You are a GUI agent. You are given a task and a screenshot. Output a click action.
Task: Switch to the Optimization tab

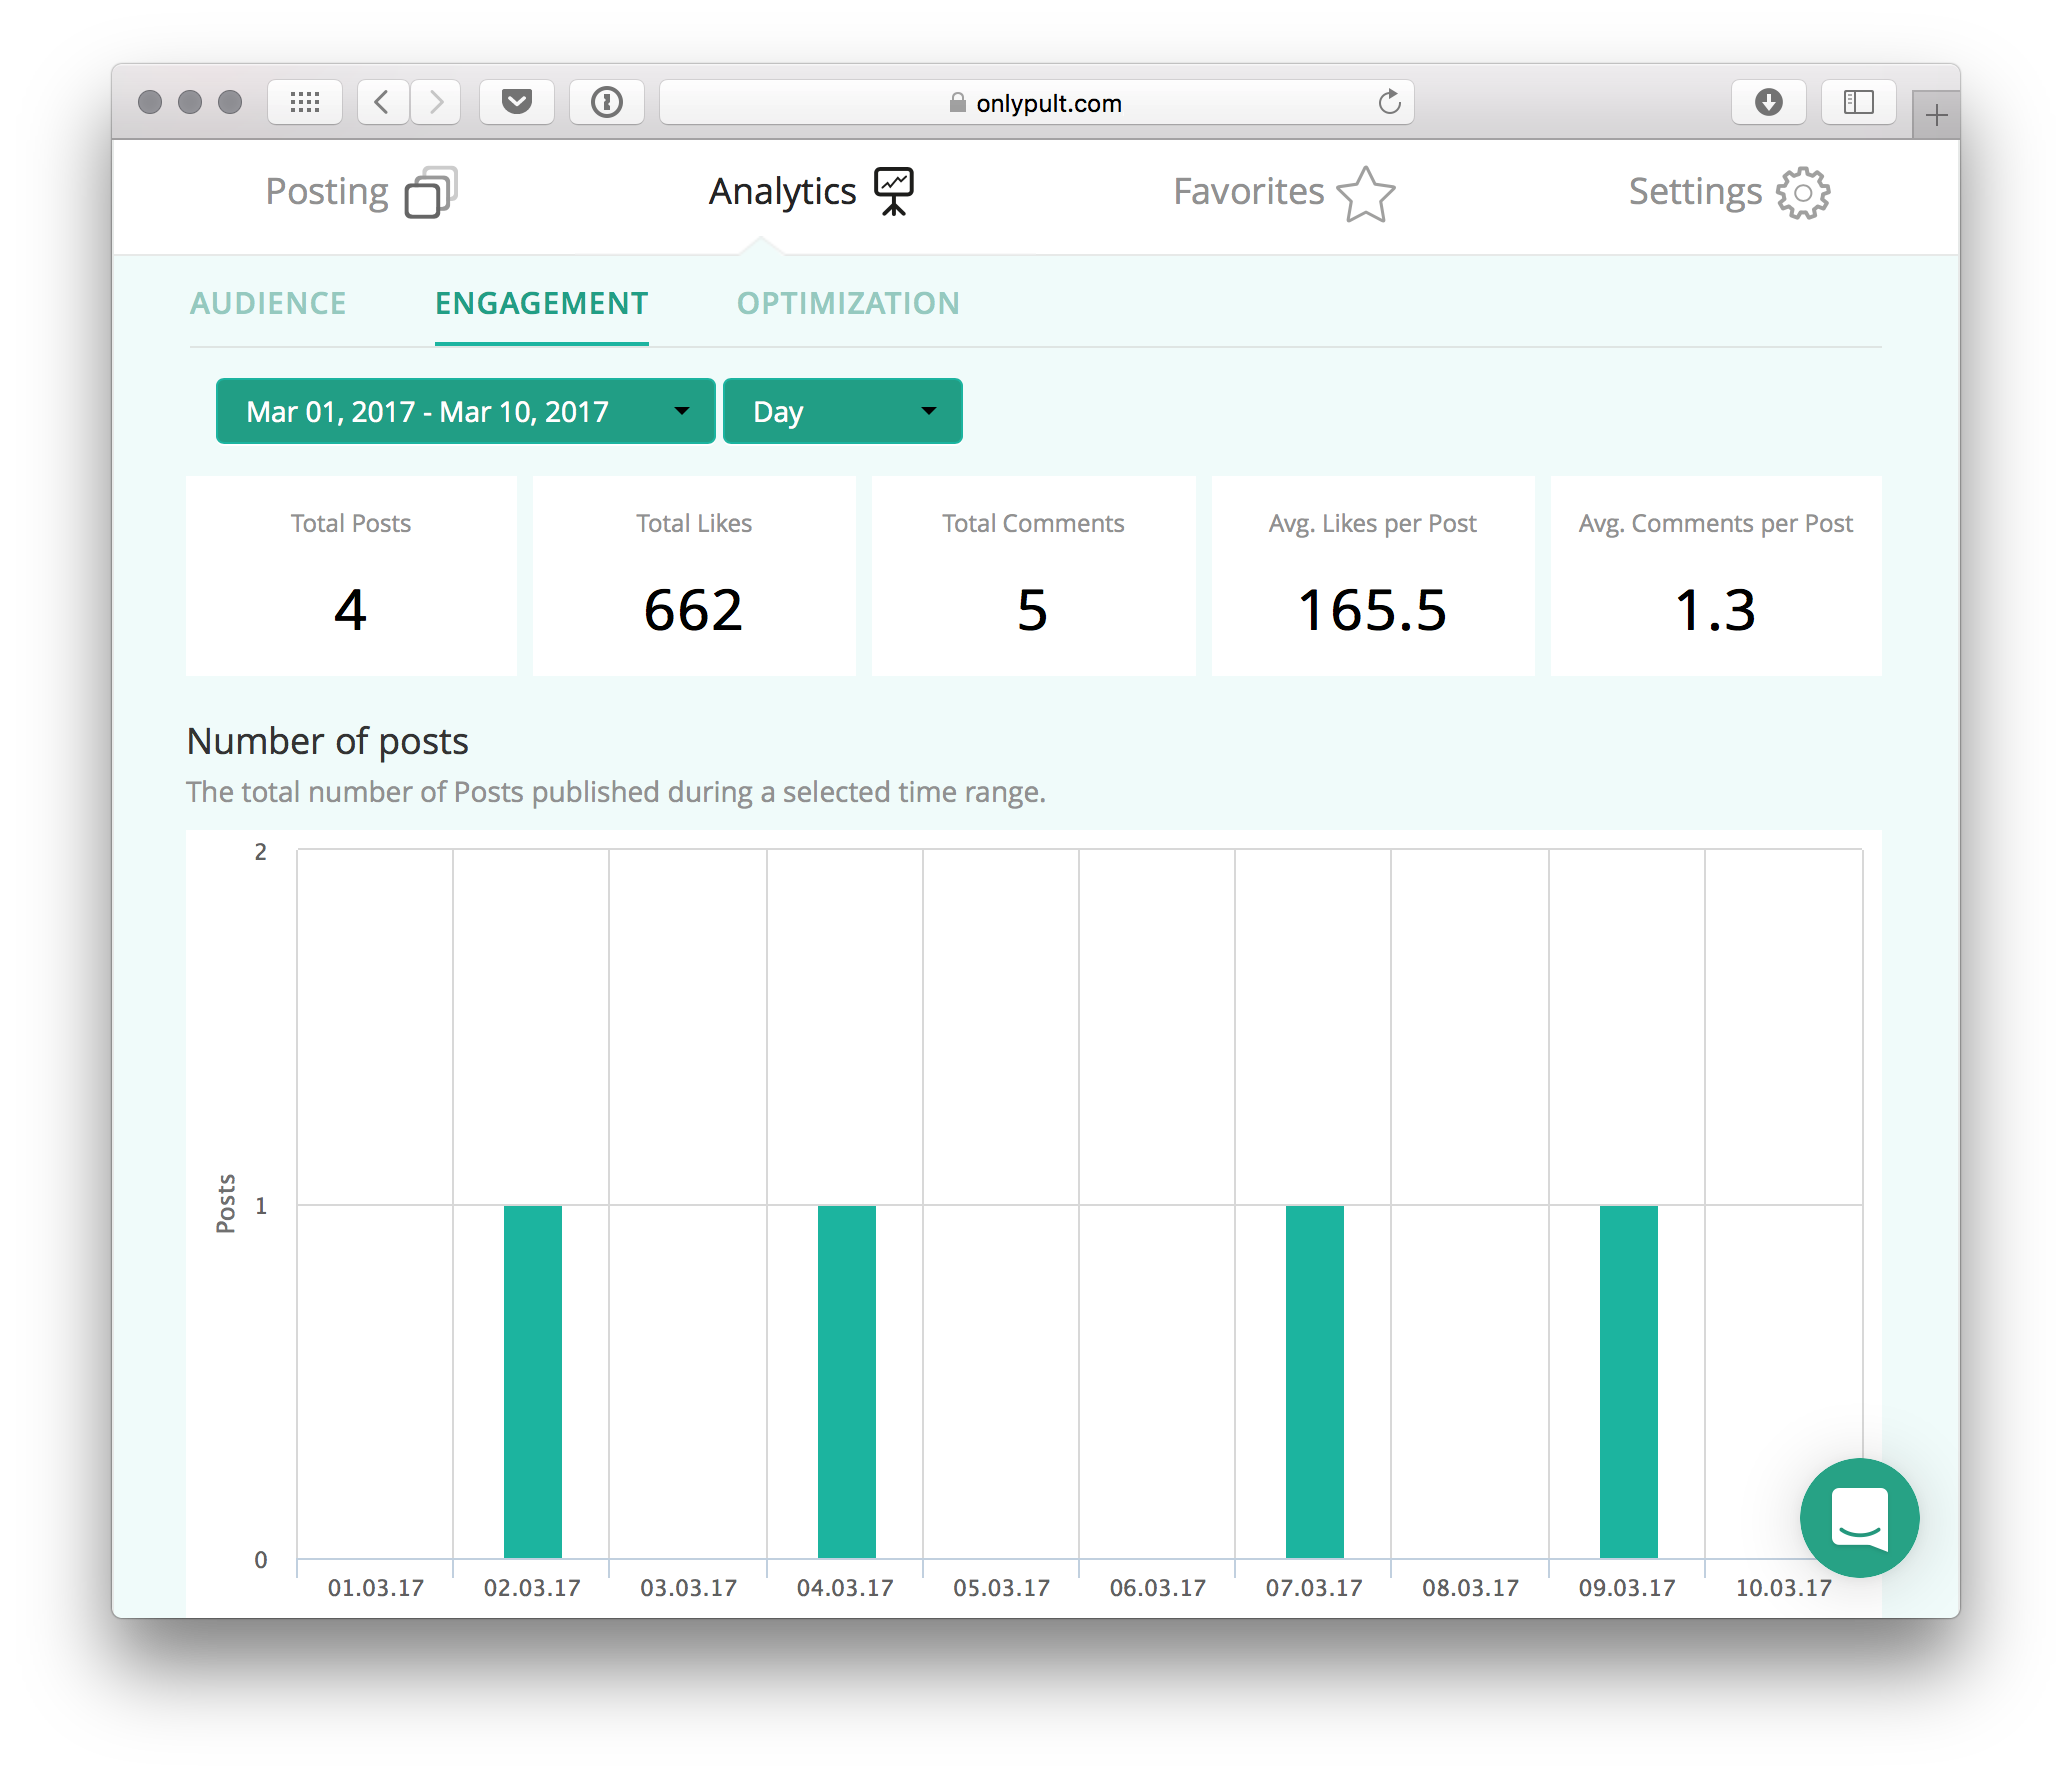click(x=848, y=303)
